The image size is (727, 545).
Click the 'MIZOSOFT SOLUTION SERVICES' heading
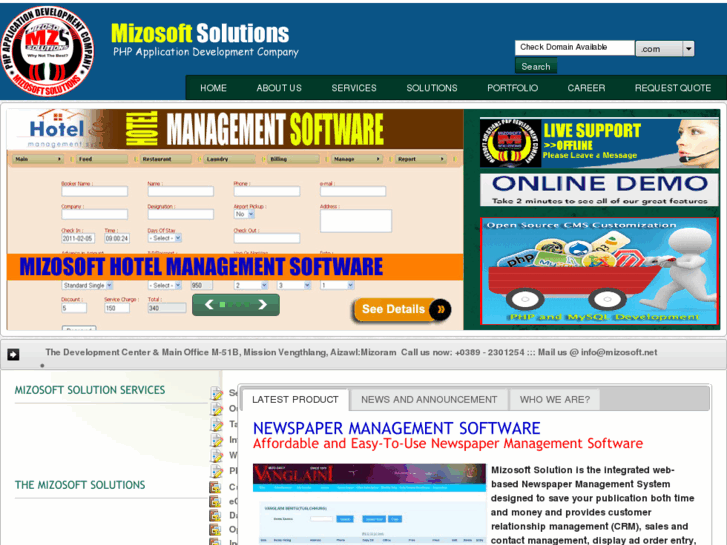click(x=89, y=390)
